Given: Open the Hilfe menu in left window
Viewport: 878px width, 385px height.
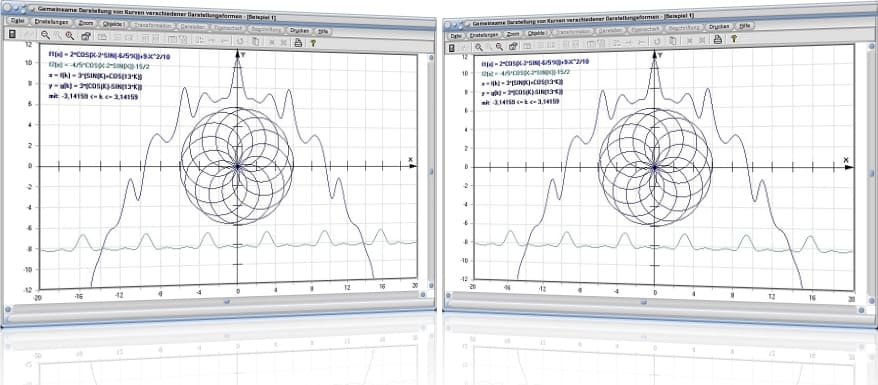Looking at the screenshot, I should point(323,30).
